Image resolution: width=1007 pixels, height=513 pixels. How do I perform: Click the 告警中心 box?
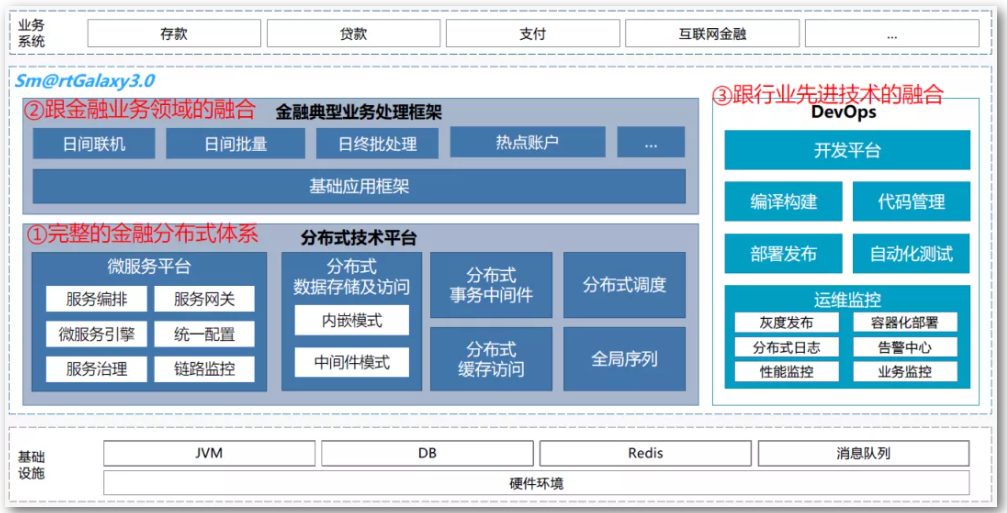click(x=905, y=347)
